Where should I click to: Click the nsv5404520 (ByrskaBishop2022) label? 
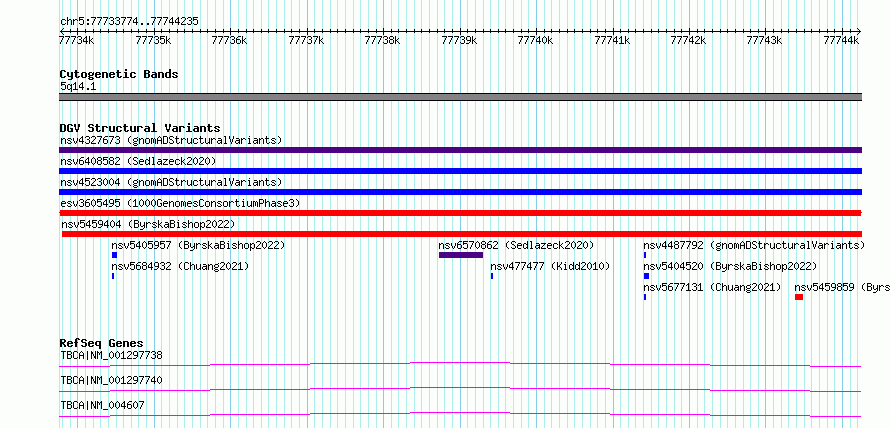pos(730,266)
